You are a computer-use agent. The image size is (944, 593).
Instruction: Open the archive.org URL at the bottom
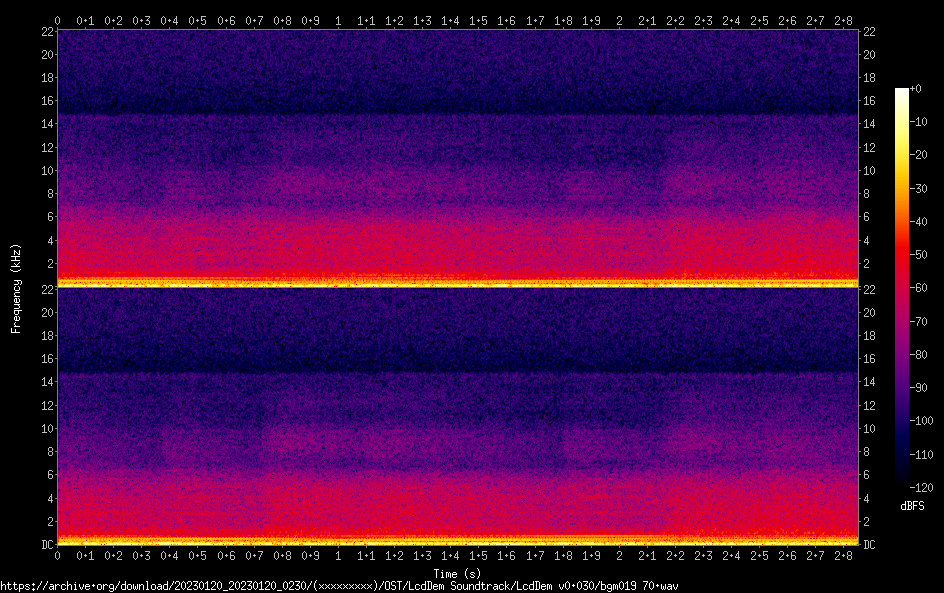340,585
